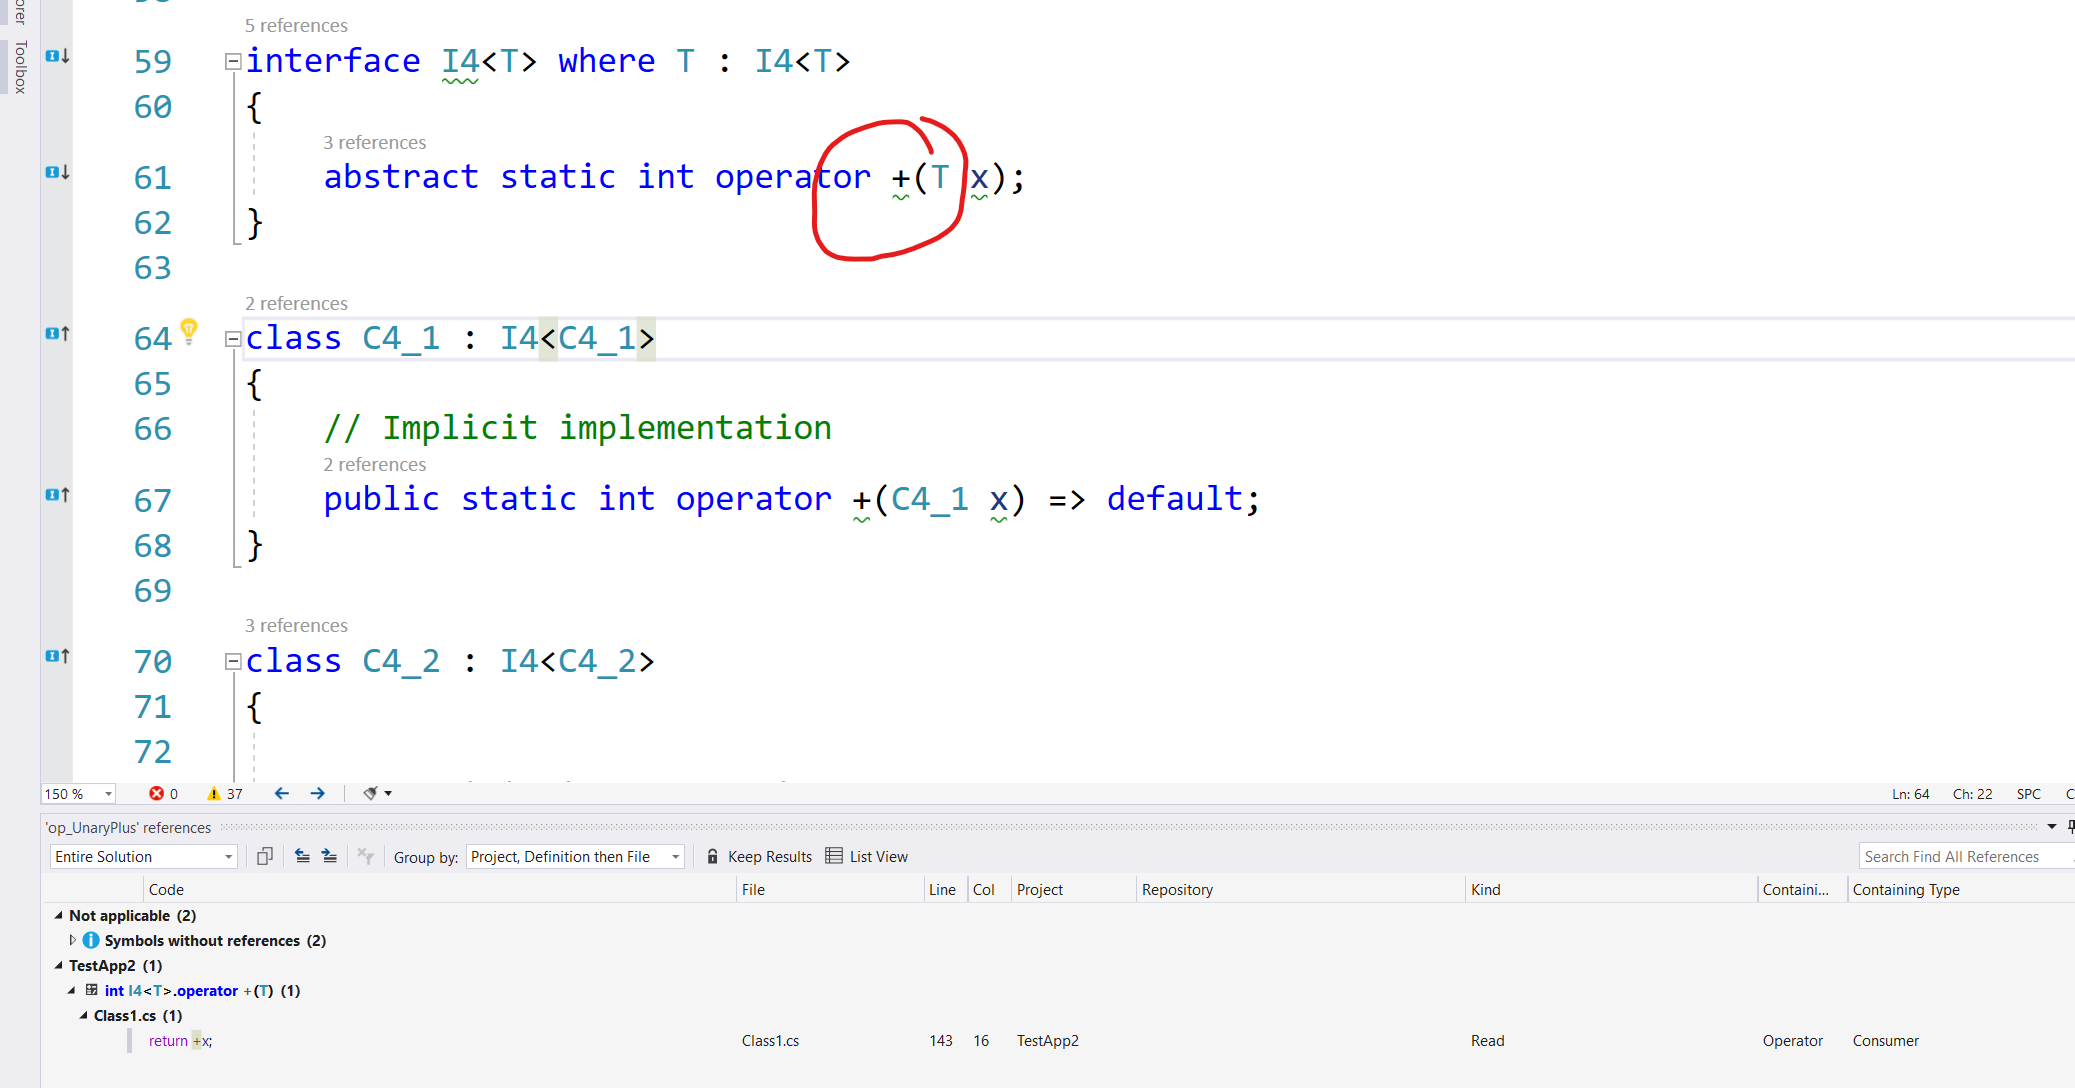Toggle List View mode
This screenshot has height=1088, width=2075.
867,857
